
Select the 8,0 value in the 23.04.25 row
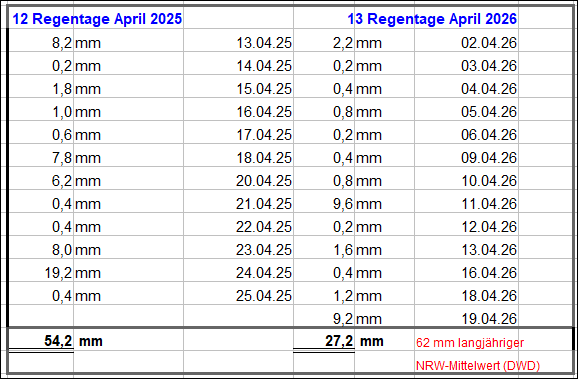coord(62,250)
